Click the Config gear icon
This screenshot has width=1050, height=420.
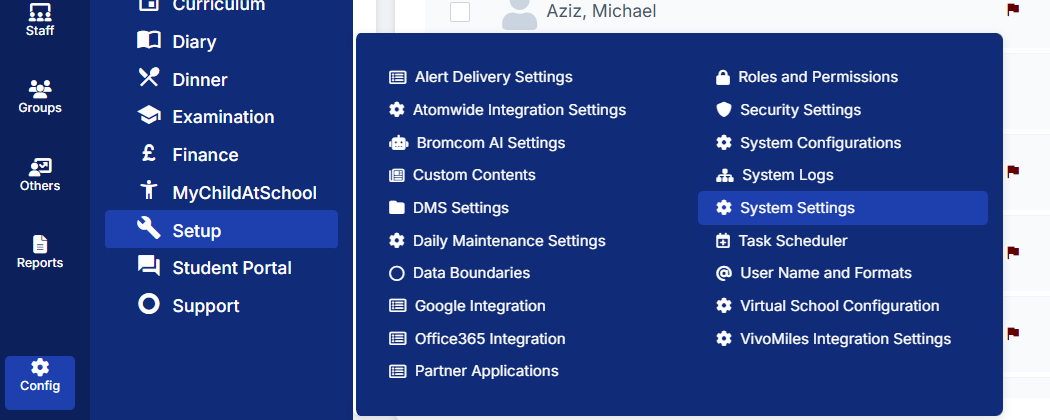tap(40, 368)
